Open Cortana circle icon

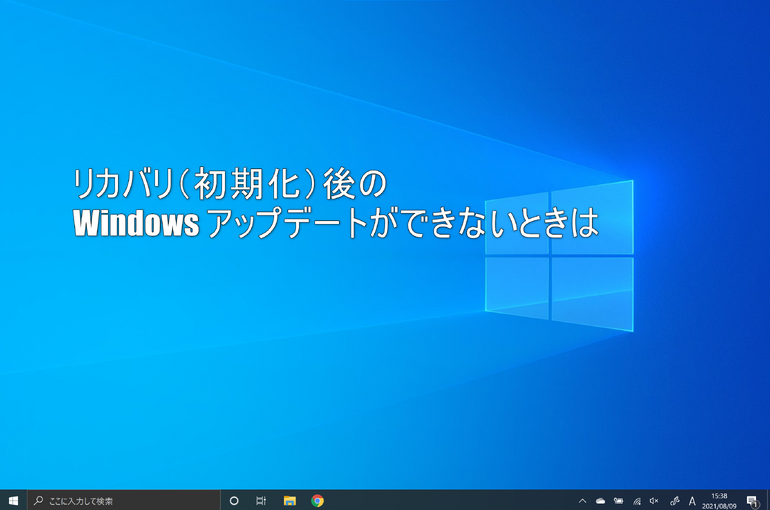234,501
